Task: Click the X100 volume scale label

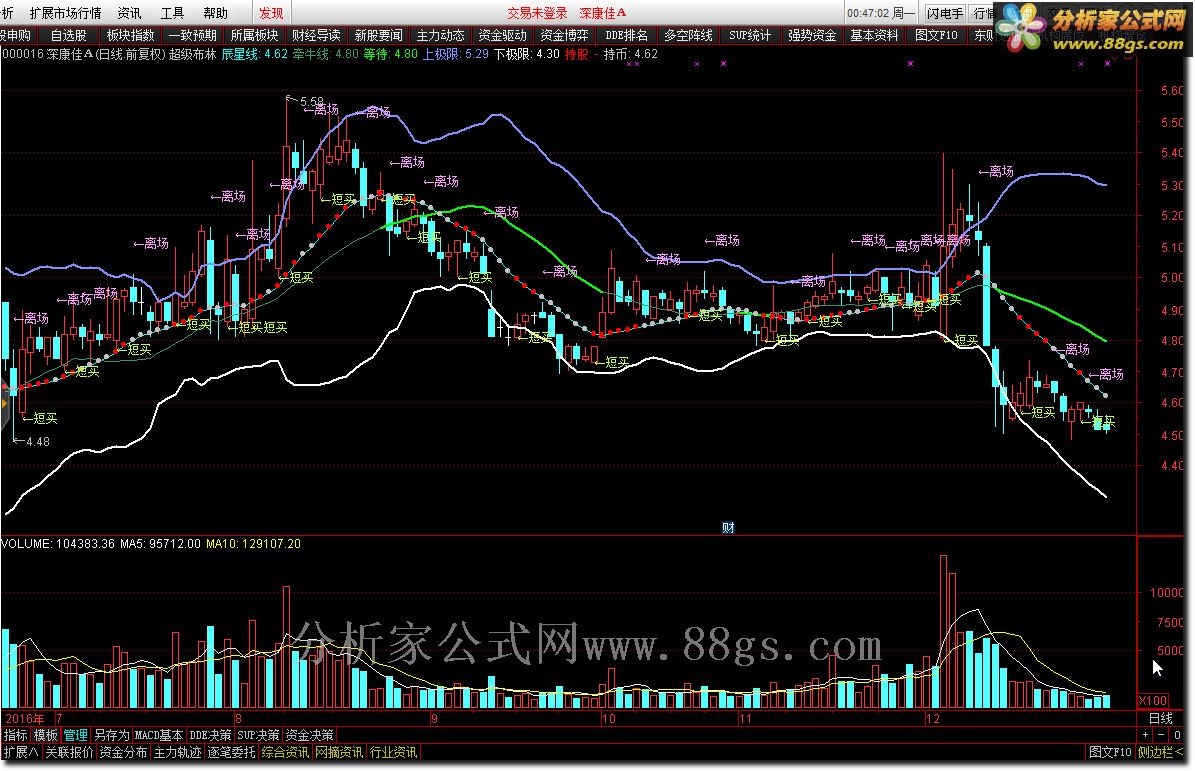Action: tap(1153, 701)
